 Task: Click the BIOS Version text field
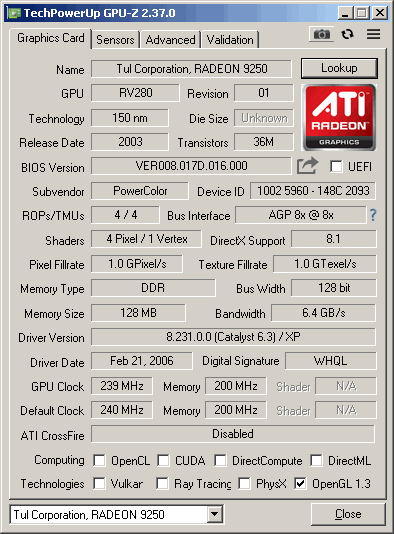coord(191,166)
